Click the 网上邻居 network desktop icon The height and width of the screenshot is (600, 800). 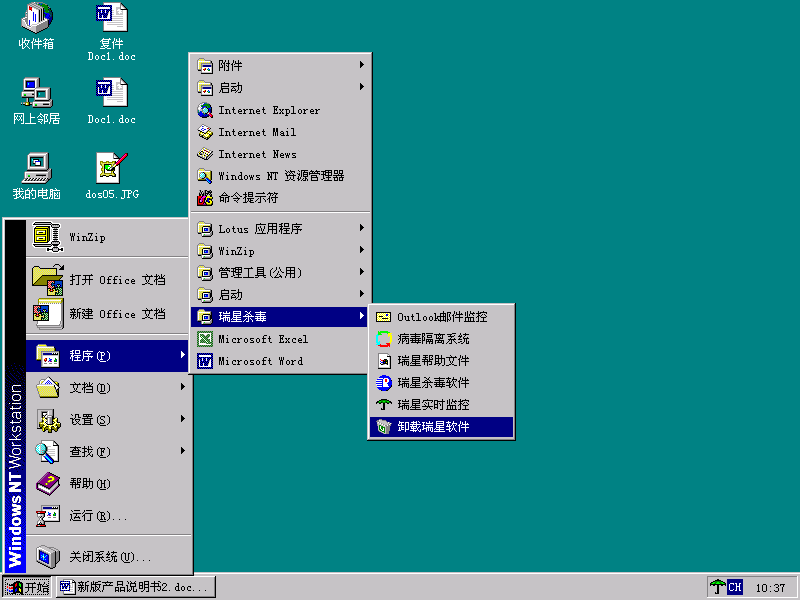click(x=36, y=101)
